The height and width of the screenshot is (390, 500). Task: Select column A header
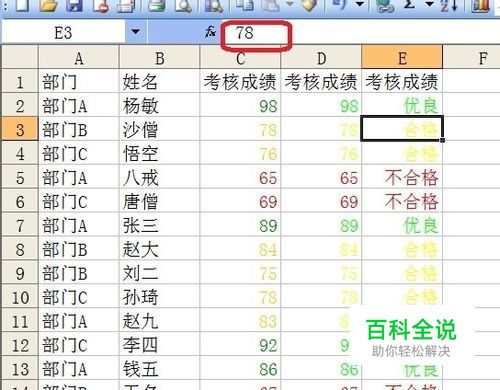[x=79, y=57]
